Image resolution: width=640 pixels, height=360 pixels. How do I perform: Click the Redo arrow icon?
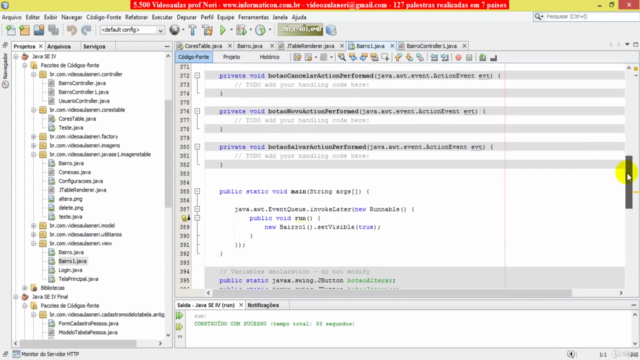(x=86, y=30)
